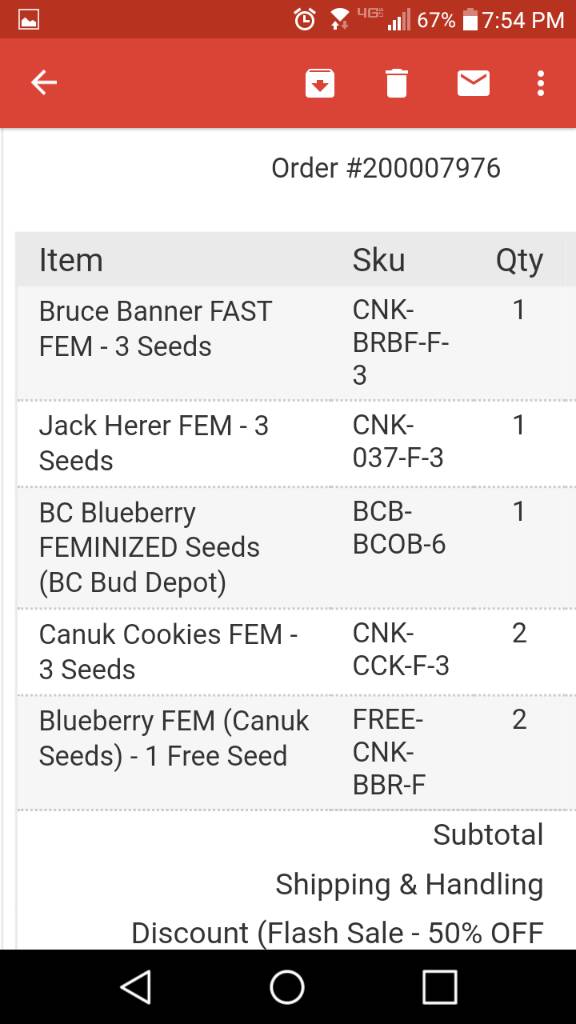Viewport: 576px width, 1024px height.
Task: Tap the Android back navigation triangle
Action: [x=136, y=986]
